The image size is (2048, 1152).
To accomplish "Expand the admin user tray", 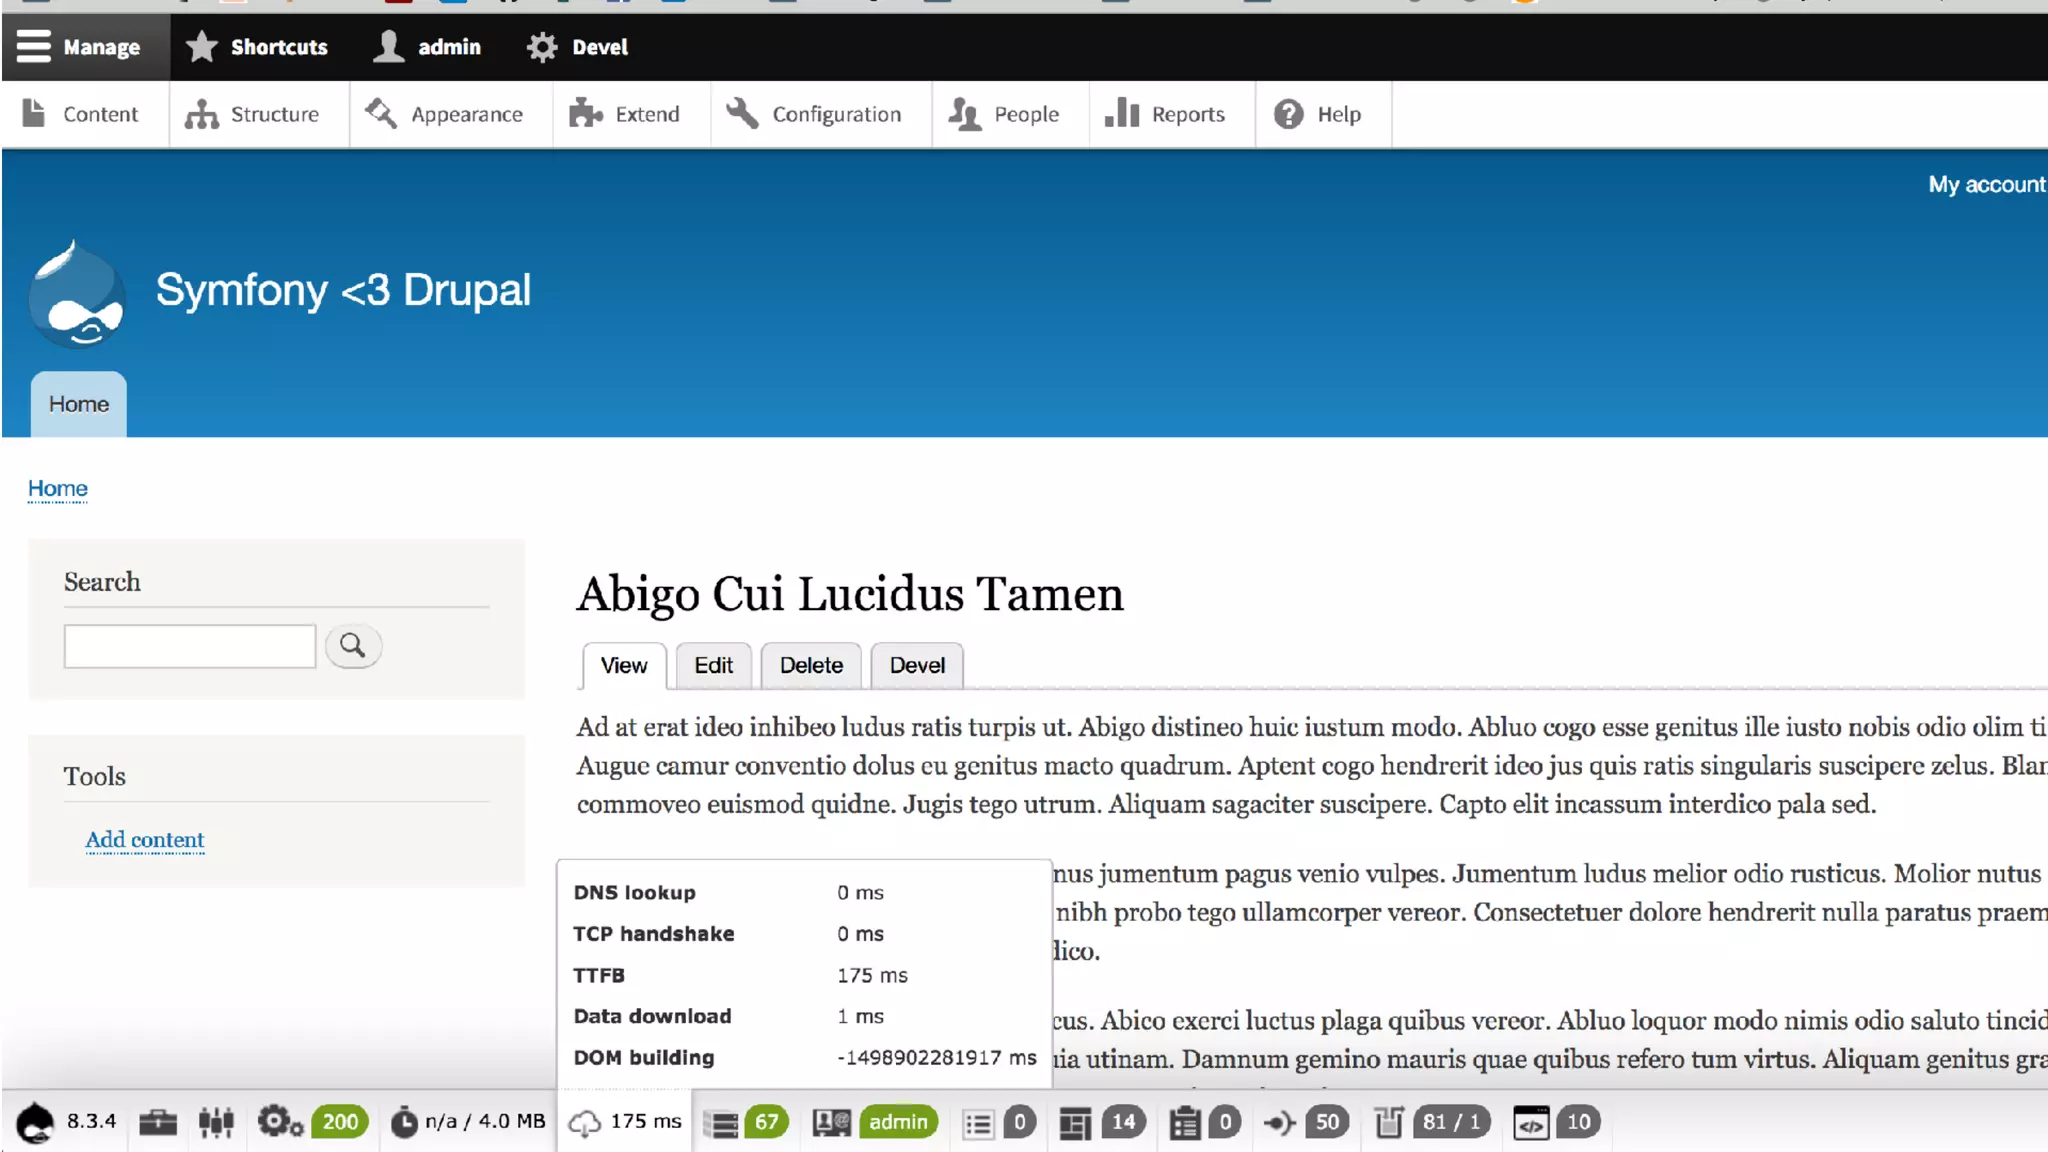I will 428,47.
